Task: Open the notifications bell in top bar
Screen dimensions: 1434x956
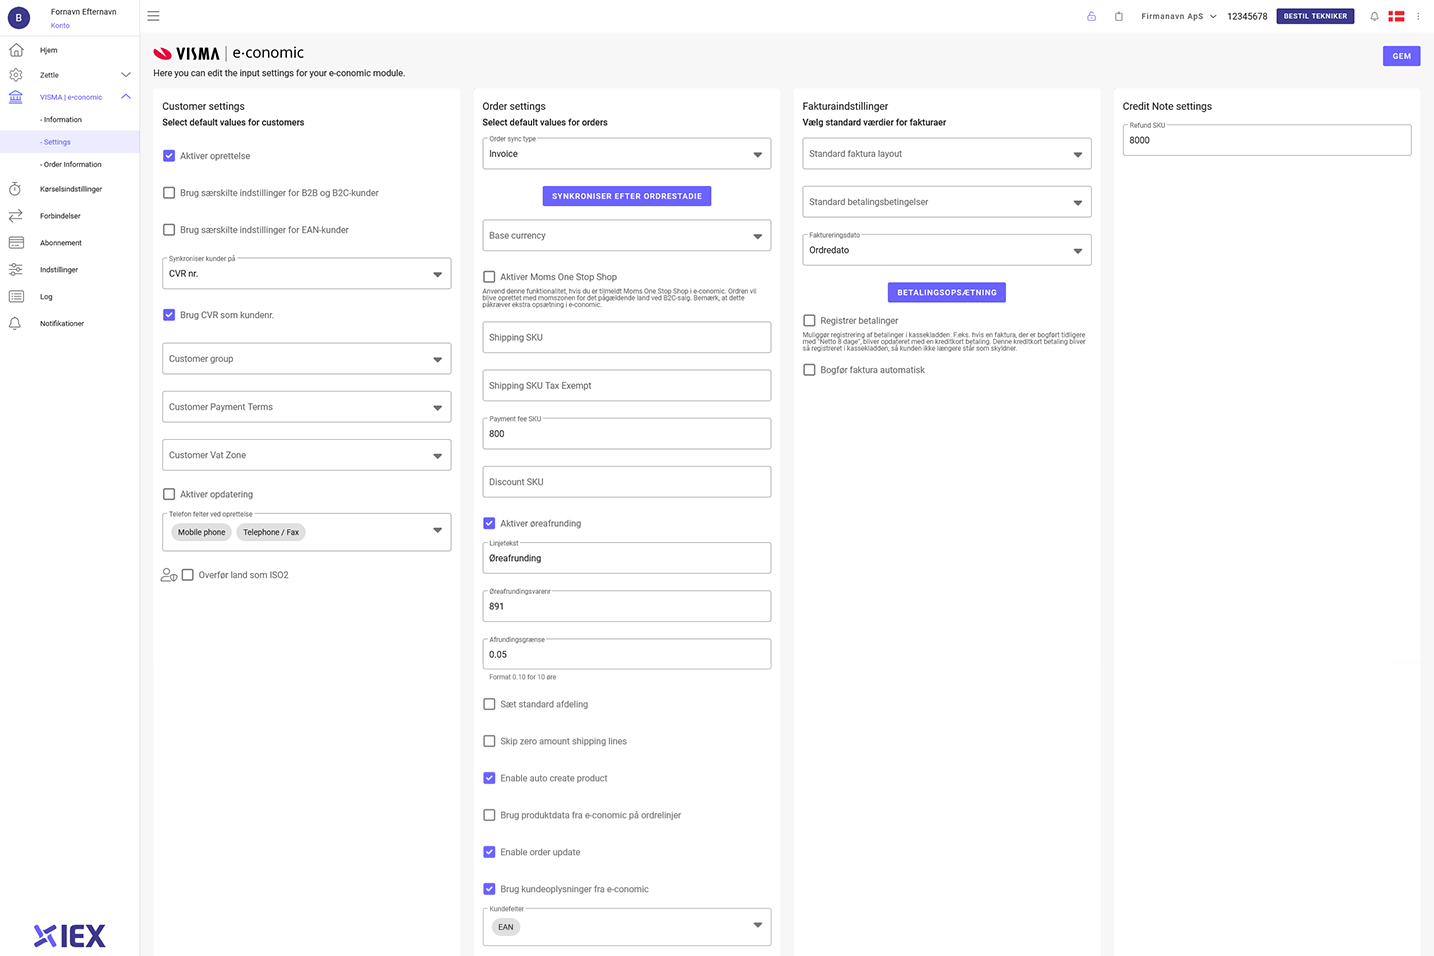Action: pyautogui.click(x=1374, y=16)
